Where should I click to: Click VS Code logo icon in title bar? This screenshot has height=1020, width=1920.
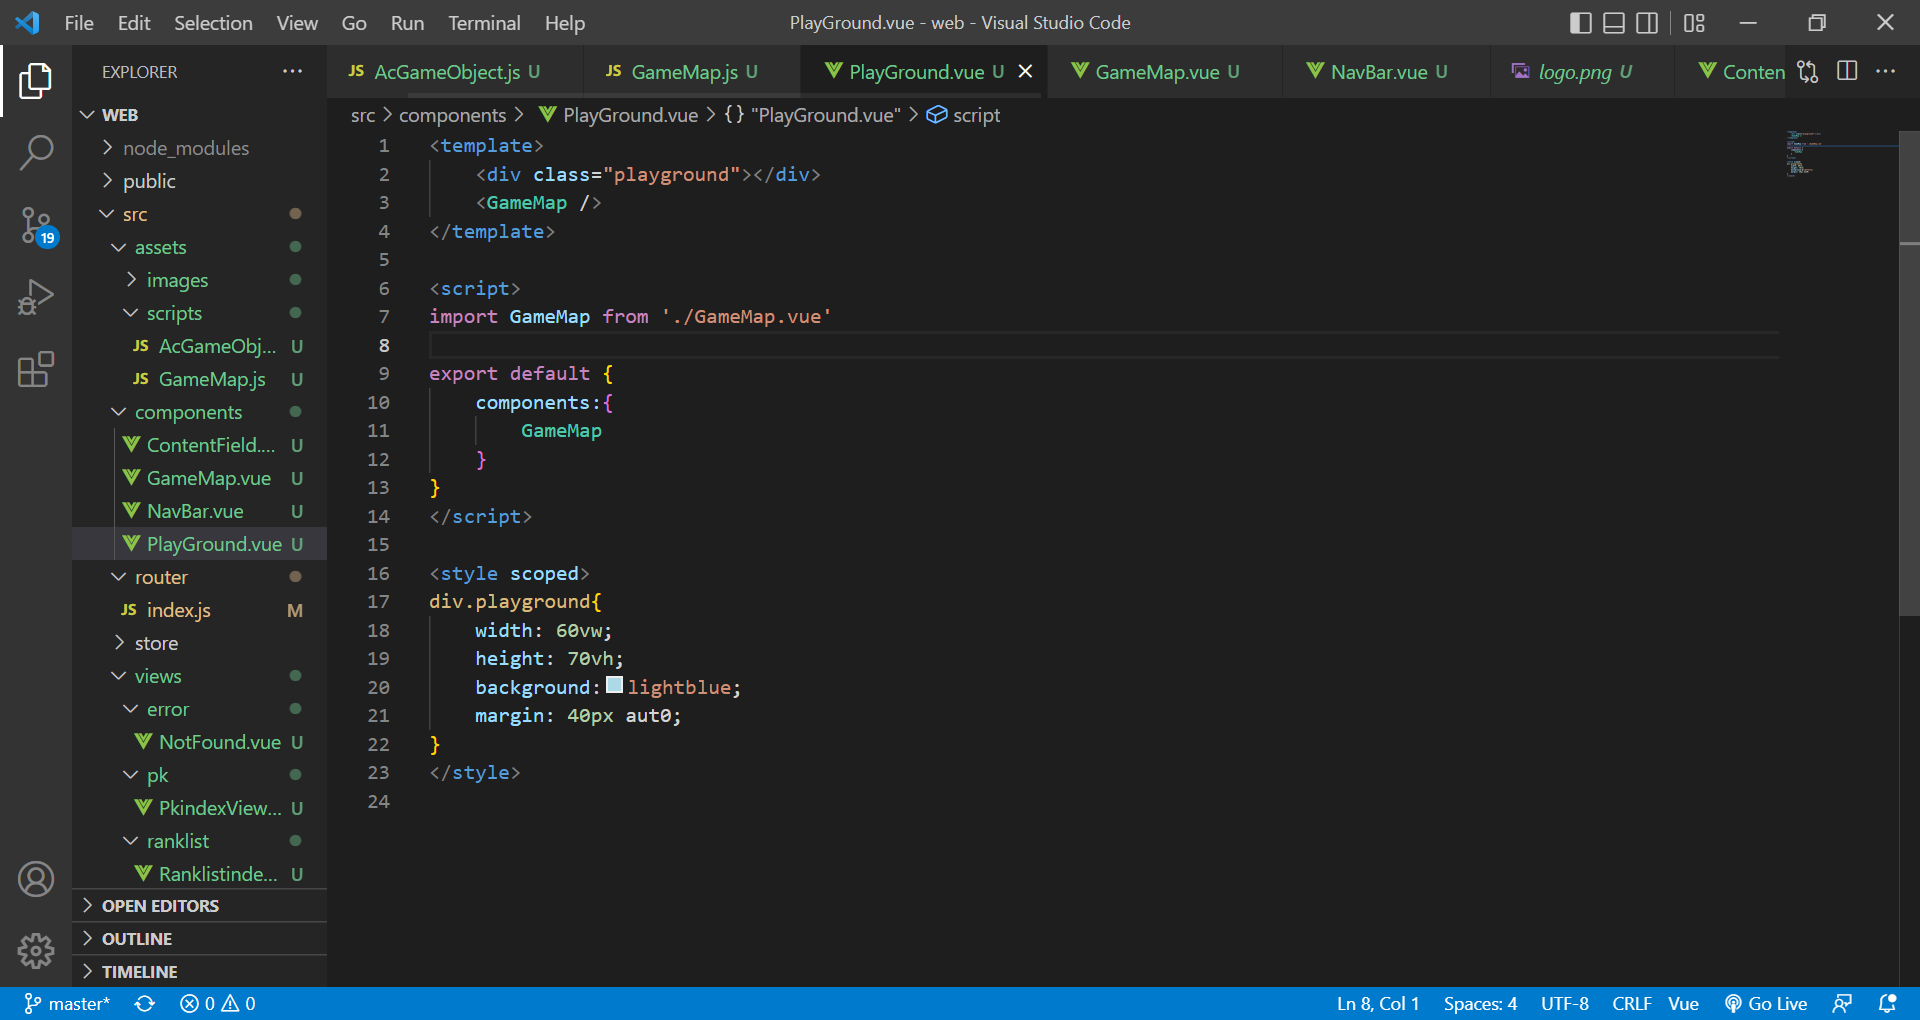tap(27, 22)
